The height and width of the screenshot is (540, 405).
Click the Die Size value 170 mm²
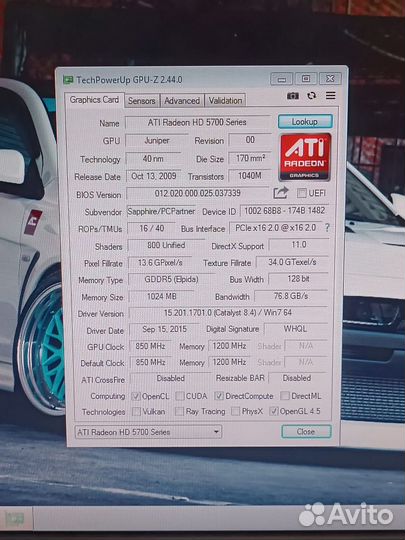[250, 158]
